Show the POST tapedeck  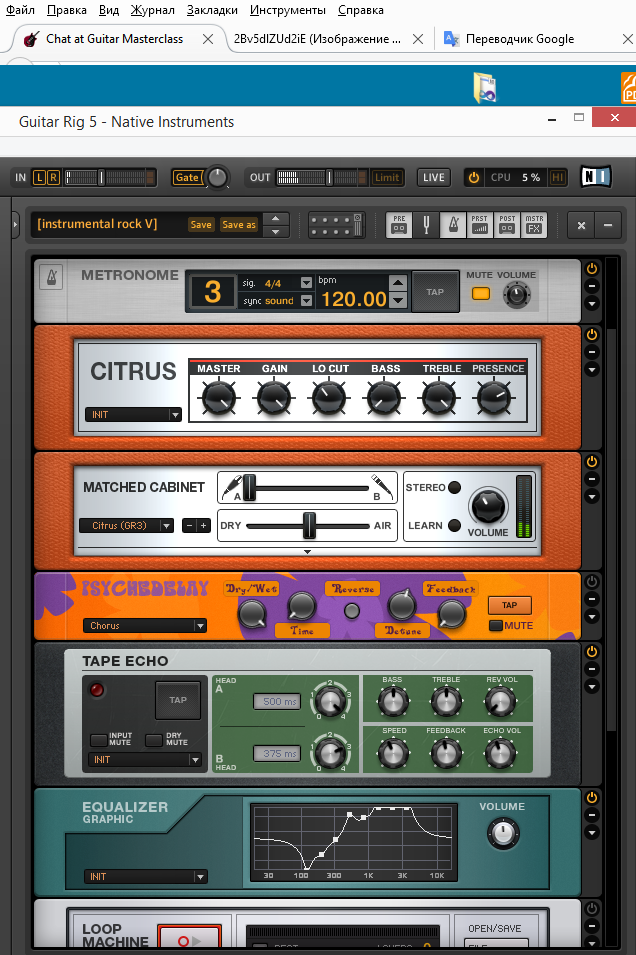[507, 225]
